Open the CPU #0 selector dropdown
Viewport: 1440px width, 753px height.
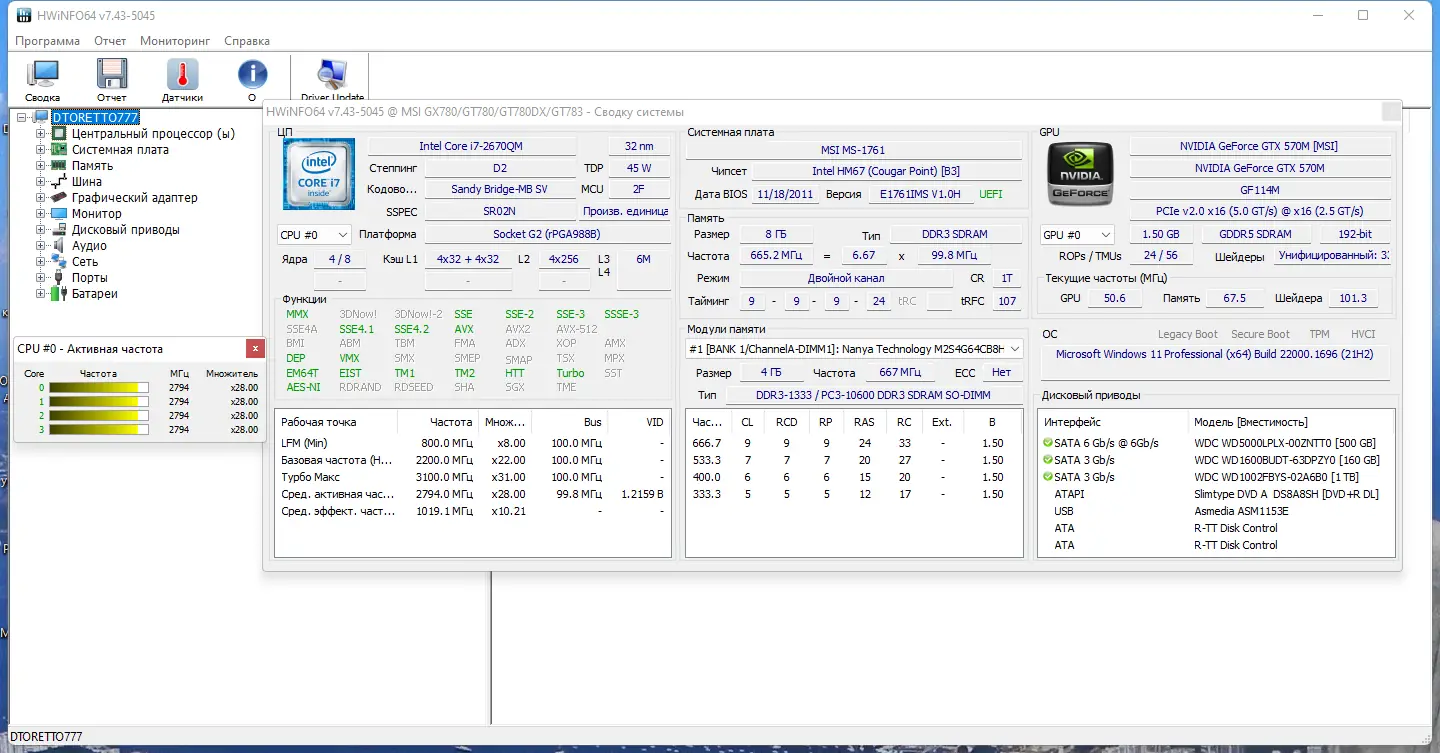(x=314, y=235)
